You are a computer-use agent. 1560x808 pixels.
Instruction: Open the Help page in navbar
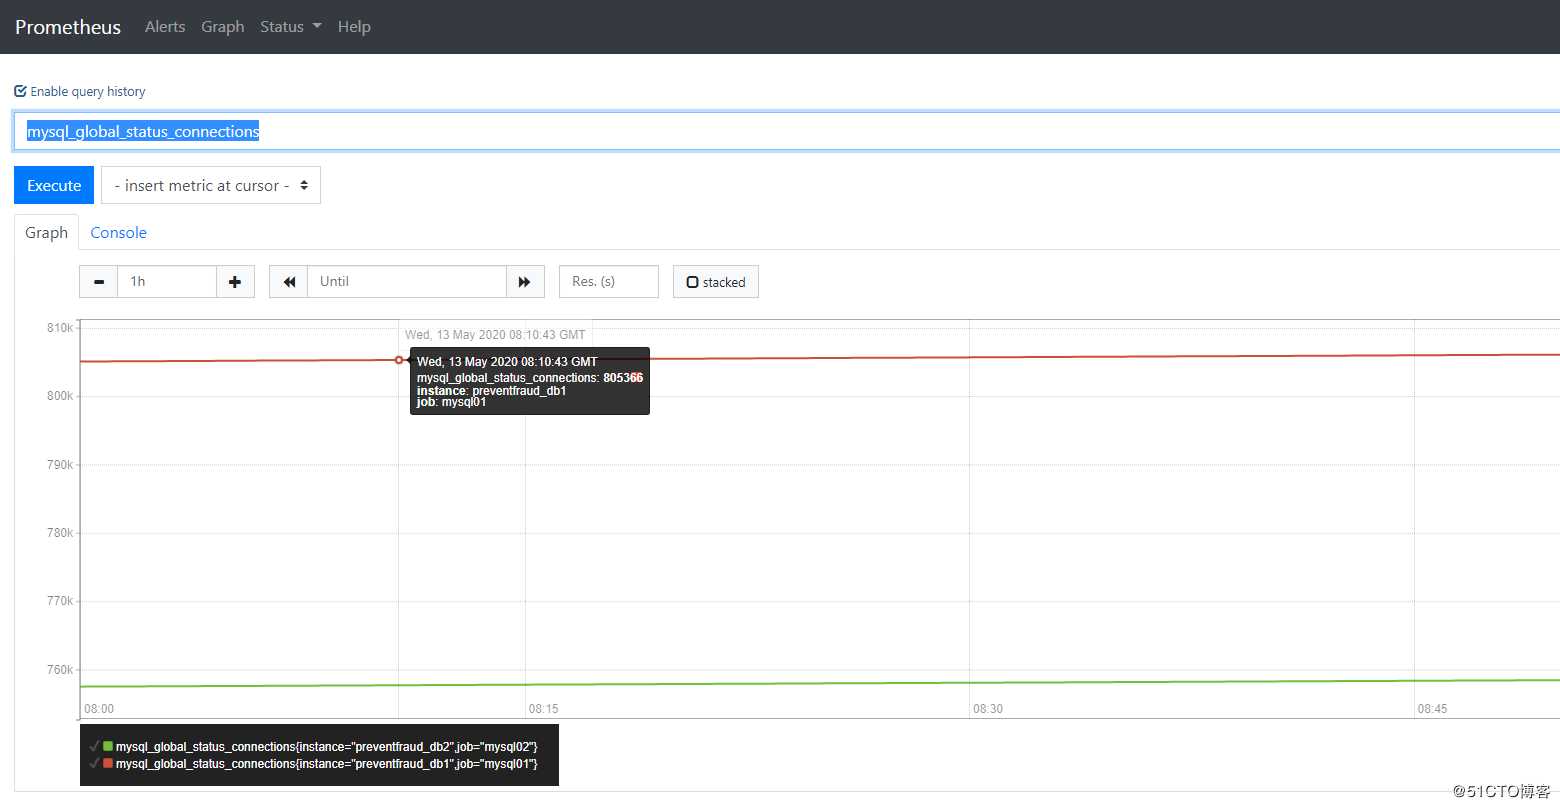354,27
